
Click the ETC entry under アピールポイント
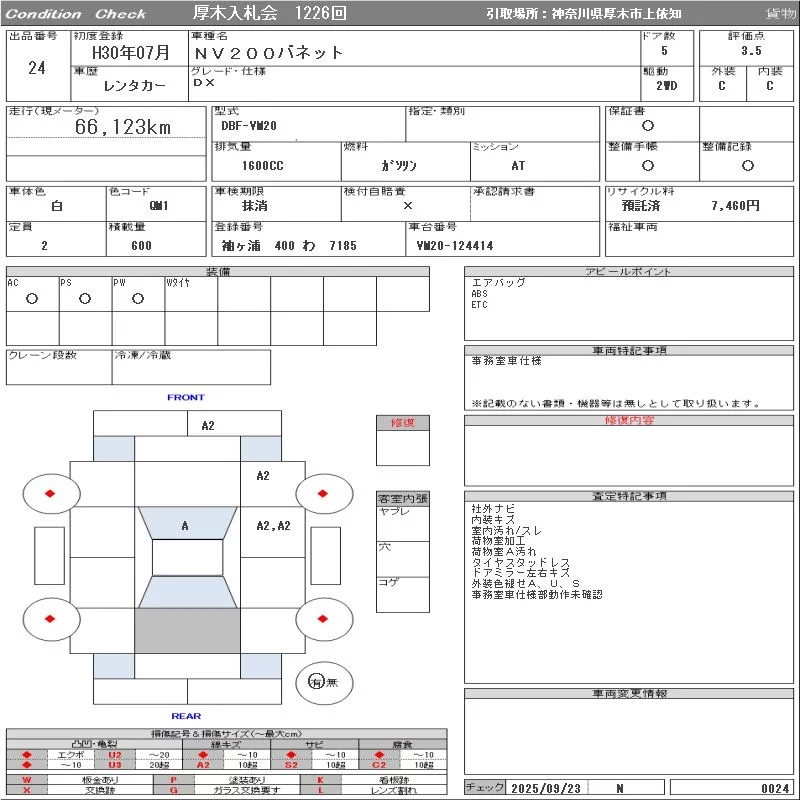(480, 305)
